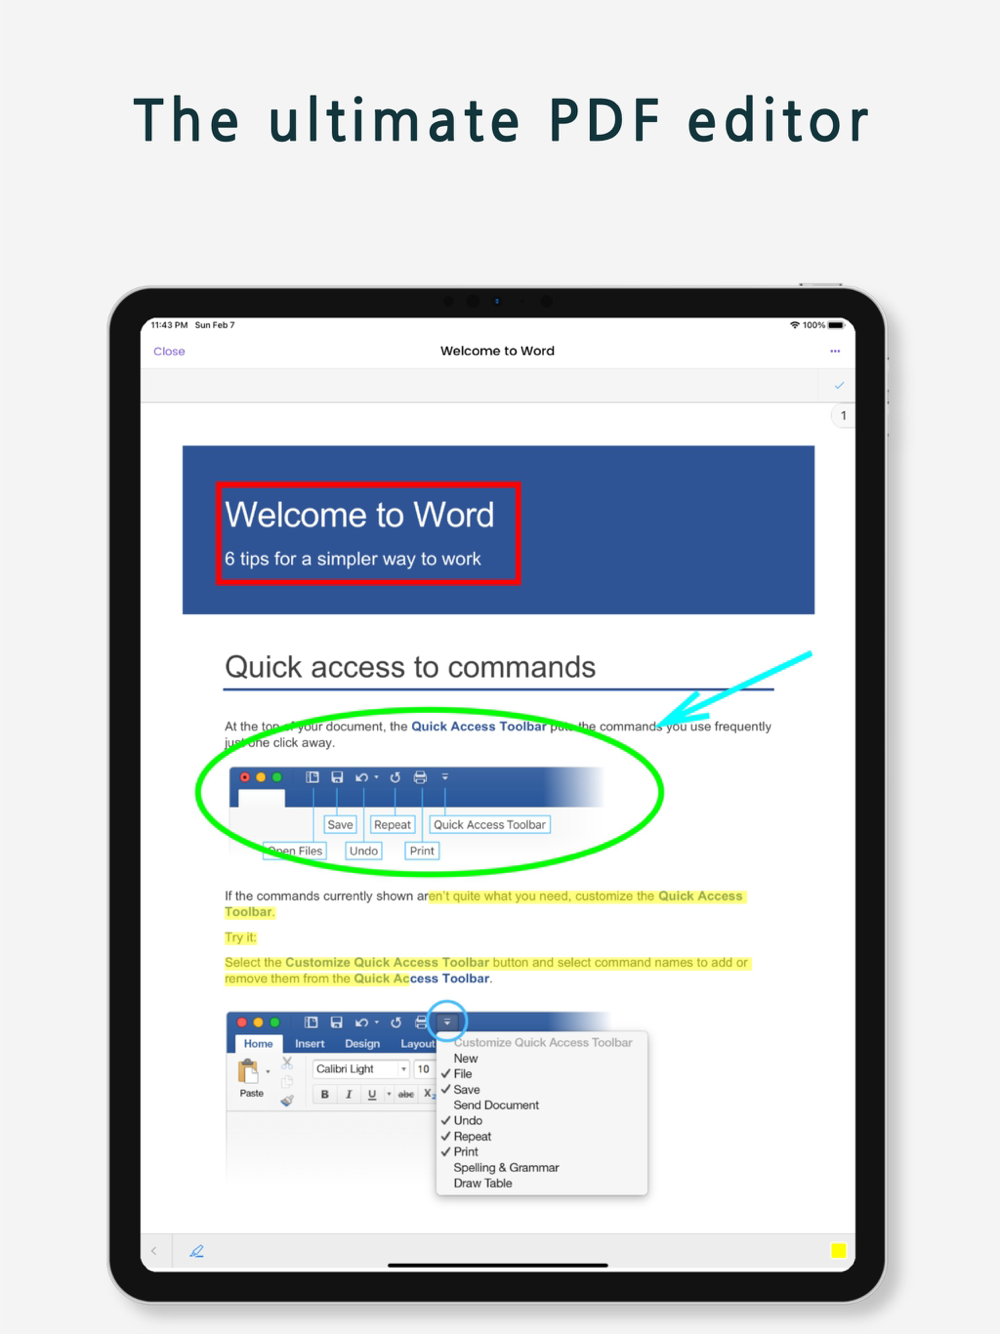Viewport: 1000px width, 1334px height.
Task: Click the save disk icon above the Insert tab
Action: pyautogui.click(x=336, y=1022)
